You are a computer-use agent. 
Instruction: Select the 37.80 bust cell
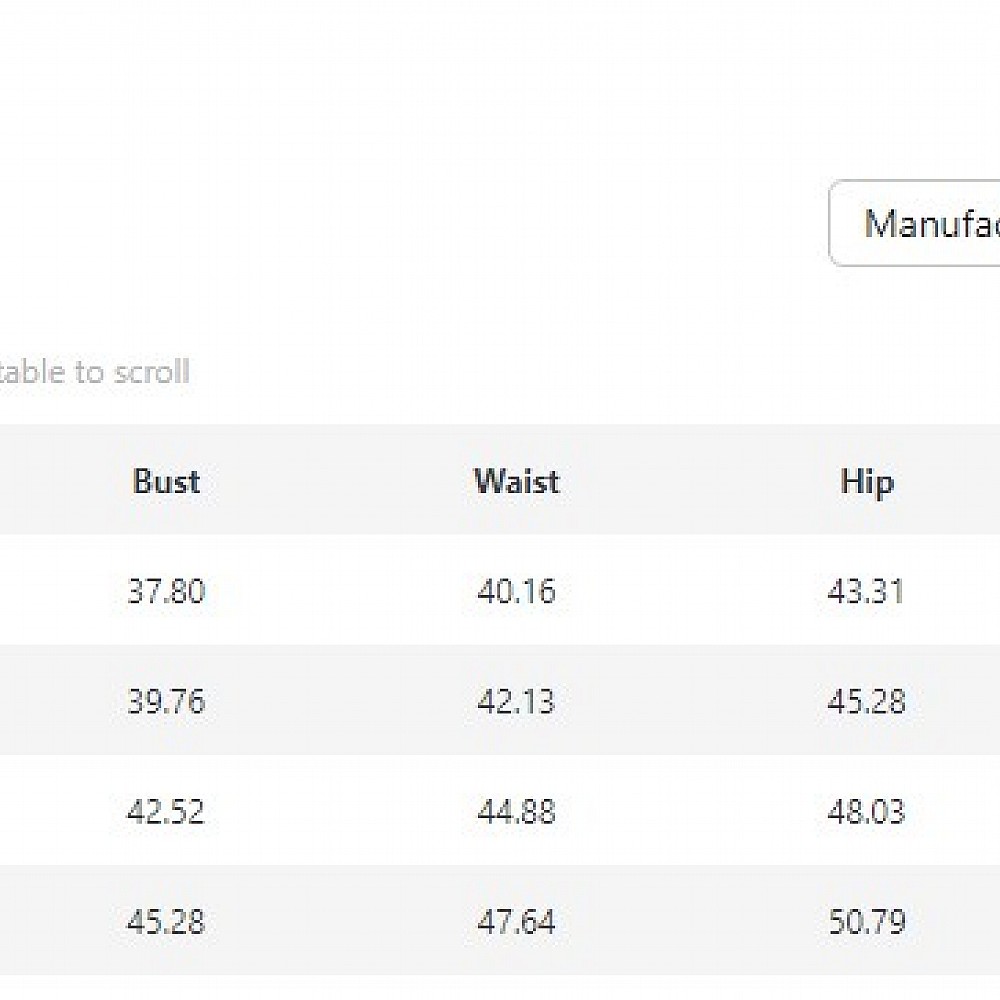(166, 591)
